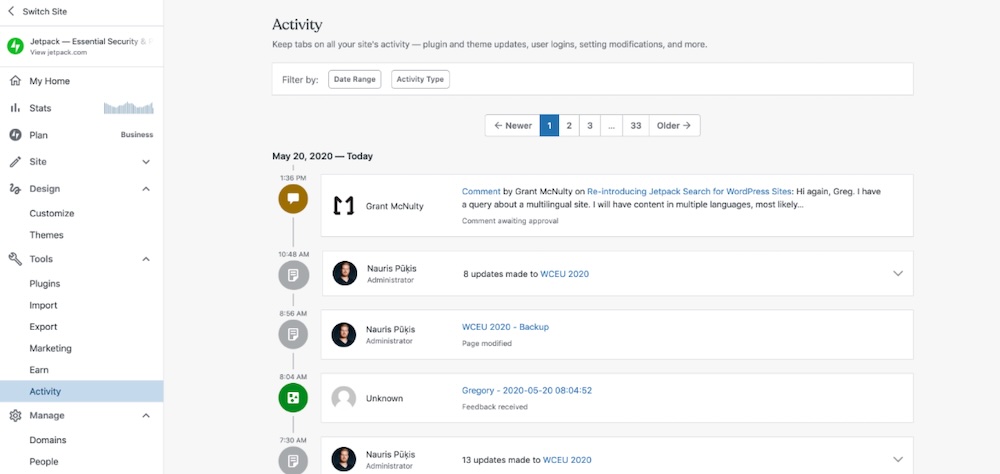This screenshot has width=1000, height=474.
Task: Expand the 8 updates to WCEU 2020 entry
Action: (x=898, y=273)
